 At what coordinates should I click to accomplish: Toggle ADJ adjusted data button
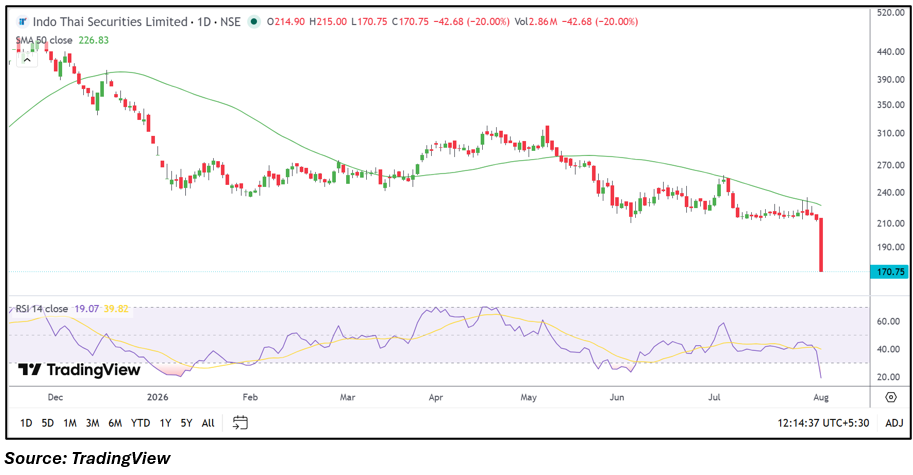click(894, 423)
